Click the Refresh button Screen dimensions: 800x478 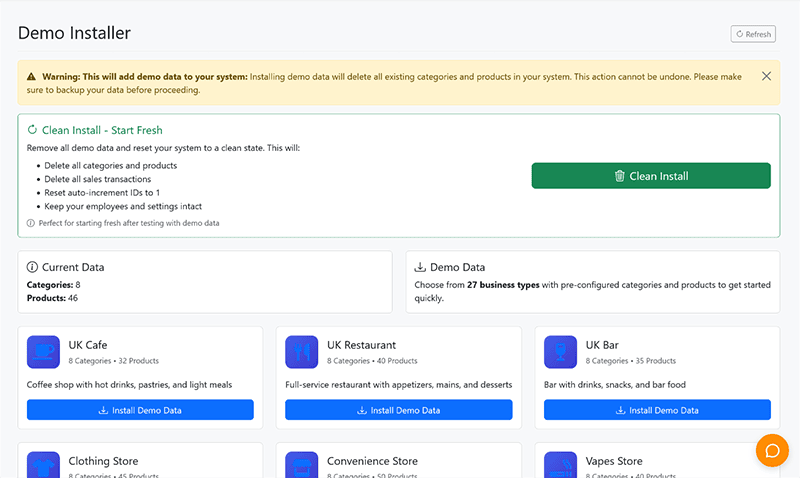(x=753, y=34)
